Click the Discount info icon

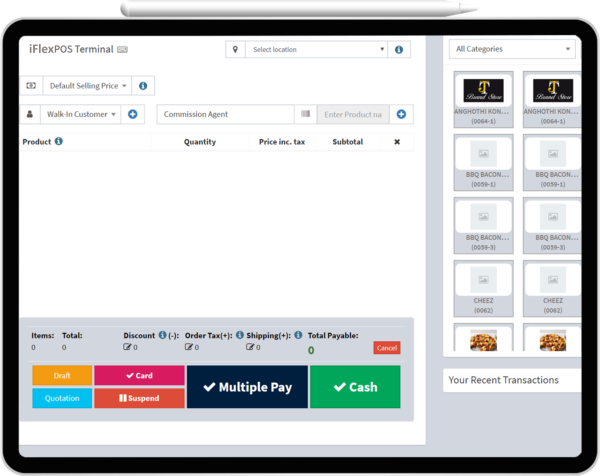[163, 335]
